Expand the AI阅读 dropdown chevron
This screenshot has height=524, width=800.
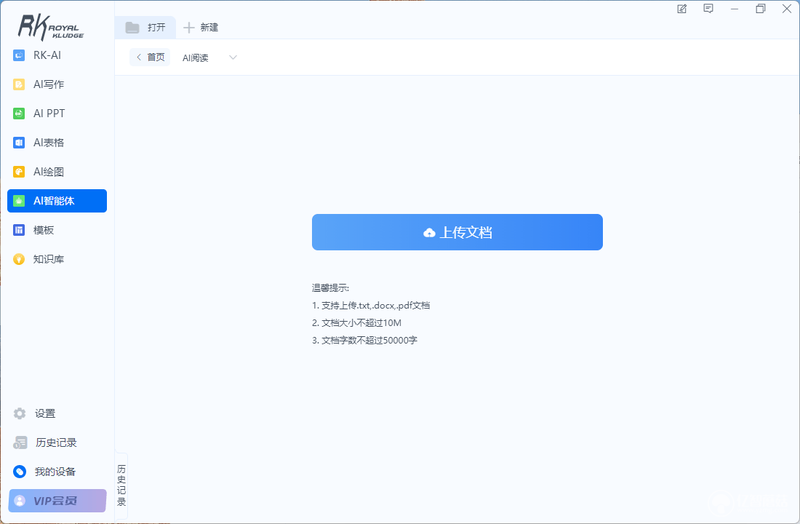[x=233, y=57]
